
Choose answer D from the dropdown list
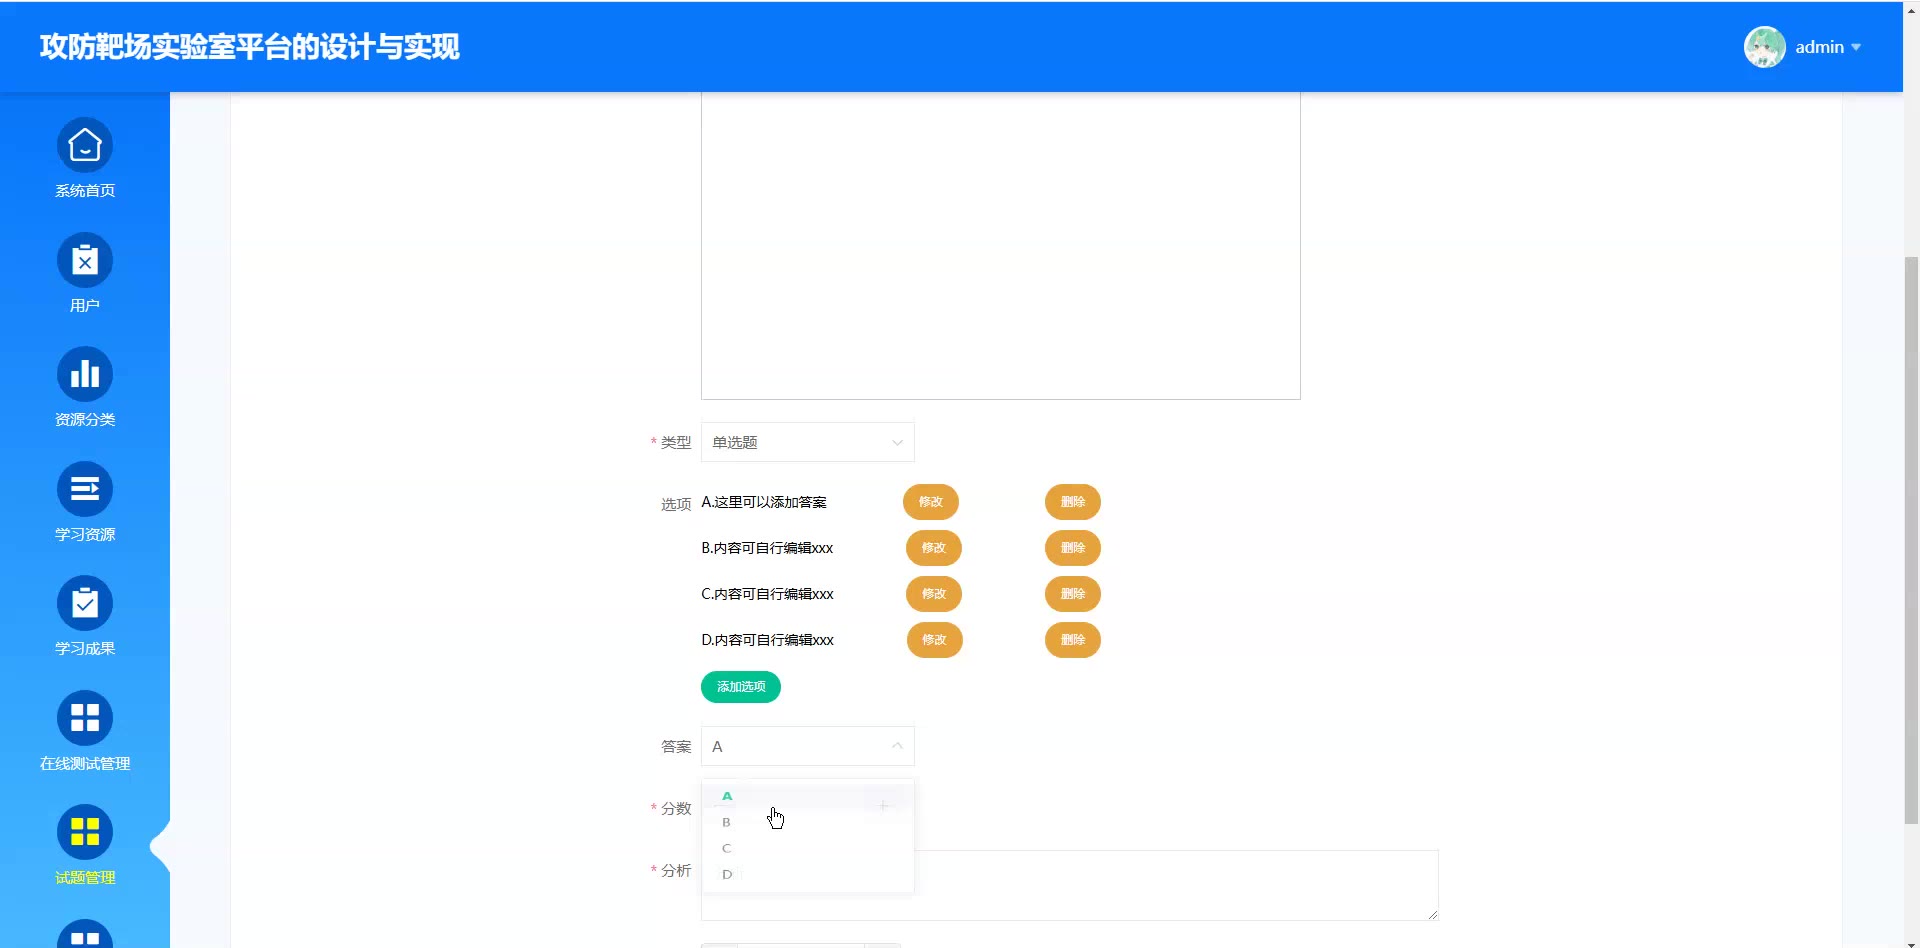pyautogui.click(x=808, y=874)
